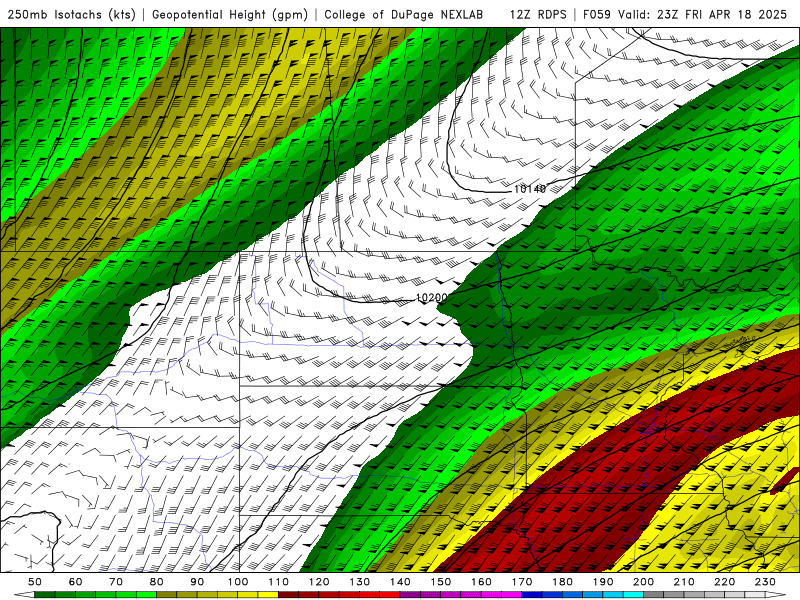
Task: Click the 170 knot legend value
Action: (522, 582)
